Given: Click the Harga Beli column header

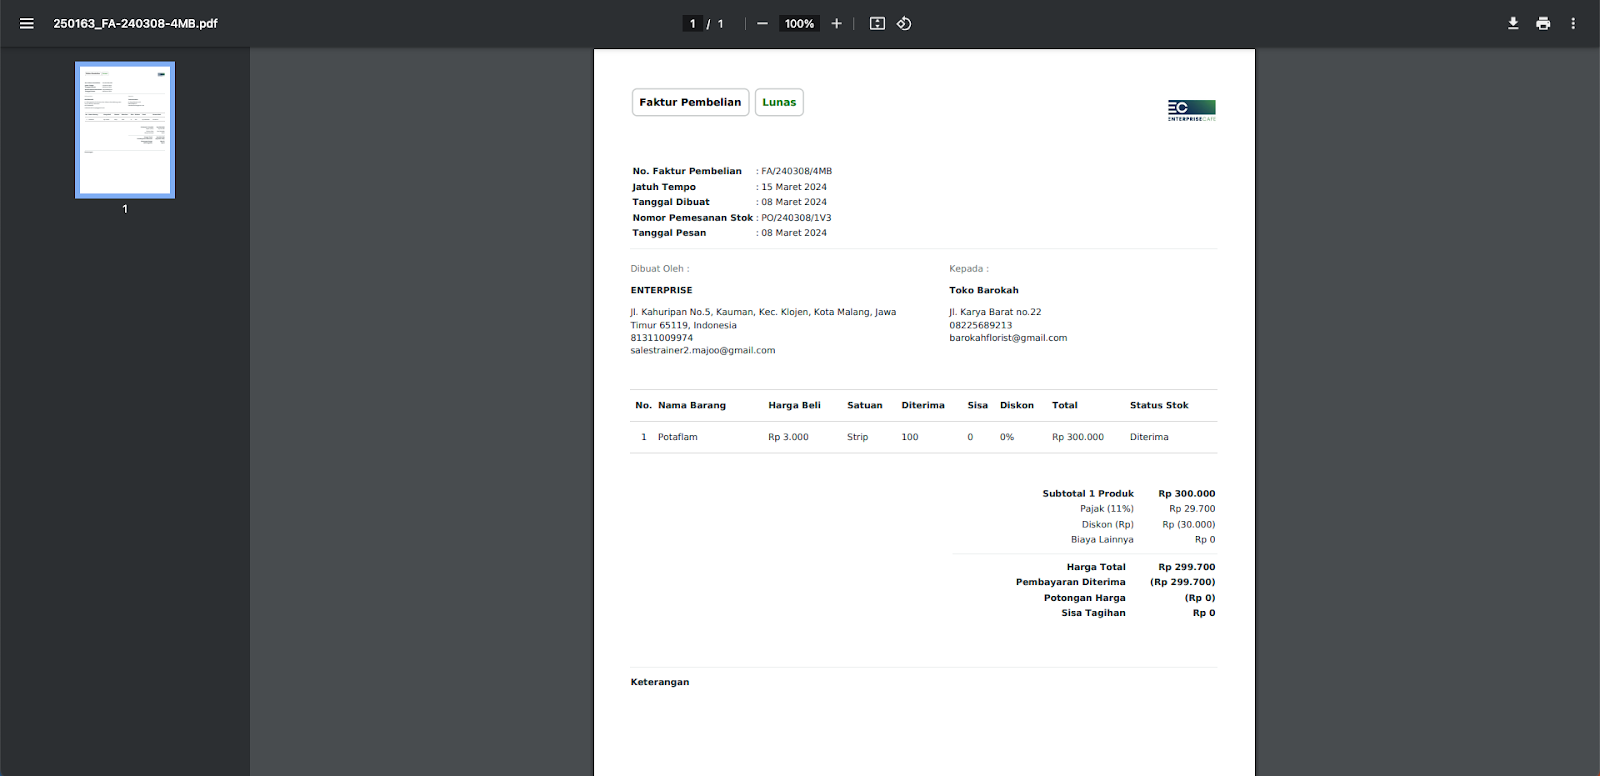Looking at the screenshot, I should (794, 405).
